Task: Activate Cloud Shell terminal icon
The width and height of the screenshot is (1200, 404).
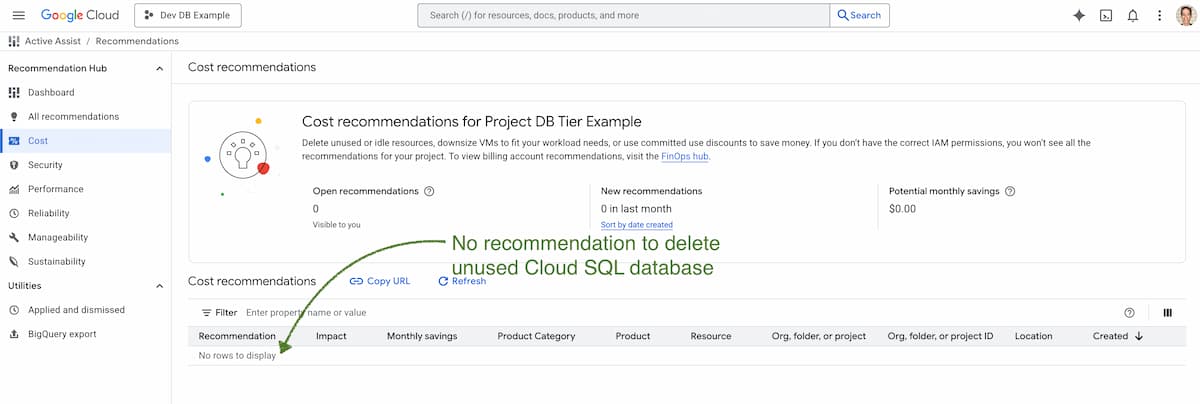Action: click(1106, 15)
